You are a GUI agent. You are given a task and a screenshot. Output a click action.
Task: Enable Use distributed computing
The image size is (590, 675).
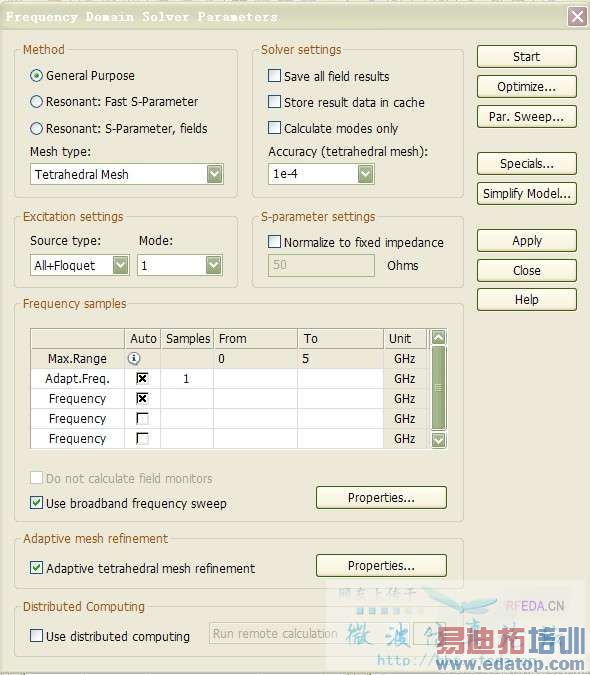point(37,635)
